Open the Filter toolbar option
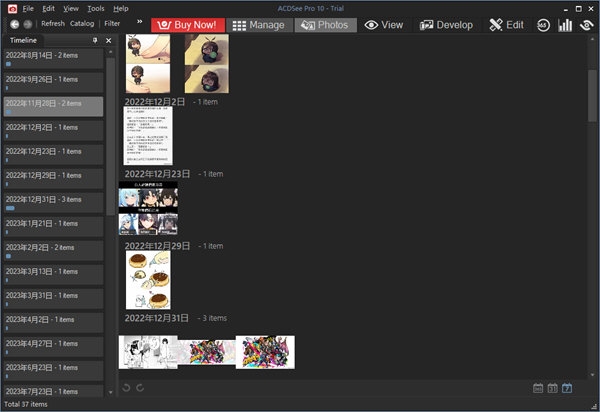 click(x=112, y=23)
